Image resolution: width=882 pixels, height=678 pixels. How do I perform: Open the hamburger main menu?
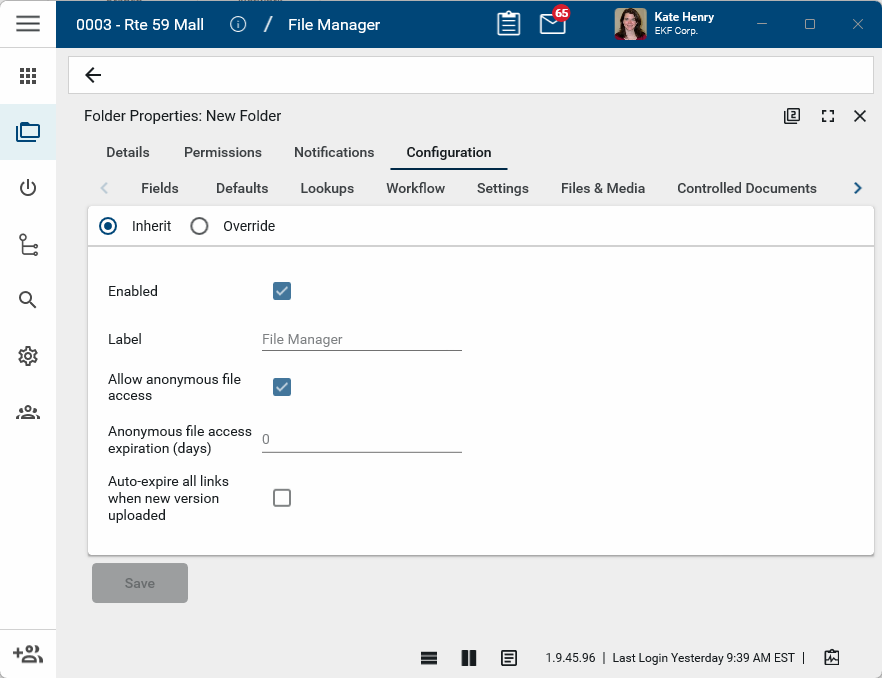coord(28,24)
